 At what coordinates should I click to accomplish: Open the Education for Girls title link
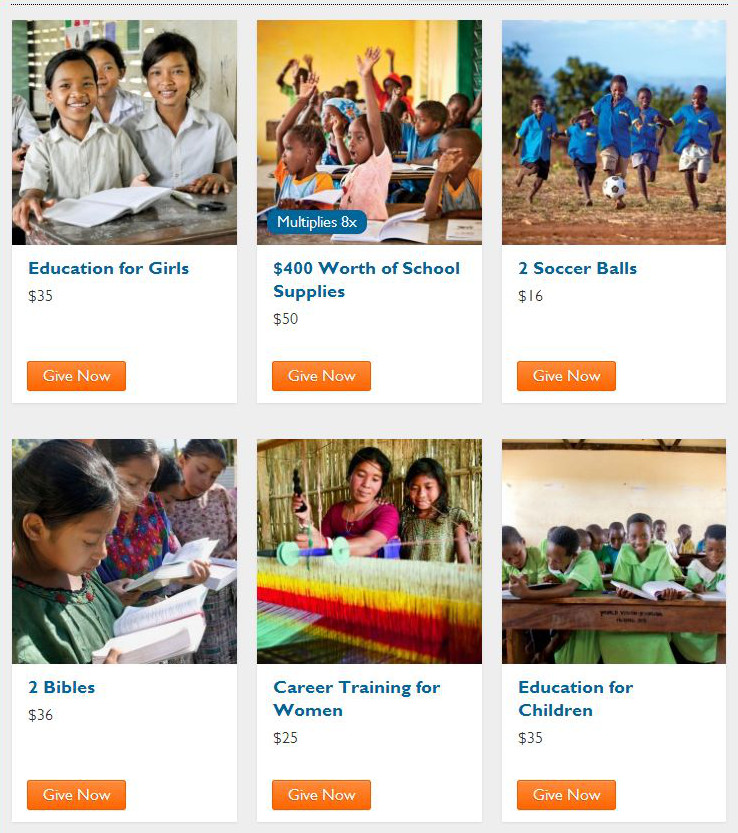(x=108, y=268)
